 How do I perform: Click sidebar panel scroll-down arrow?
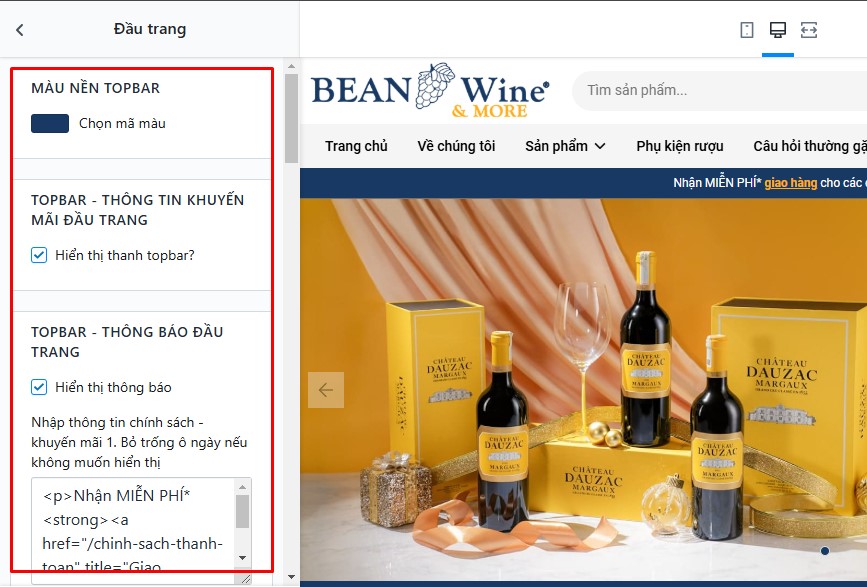(x=291, y=577)
